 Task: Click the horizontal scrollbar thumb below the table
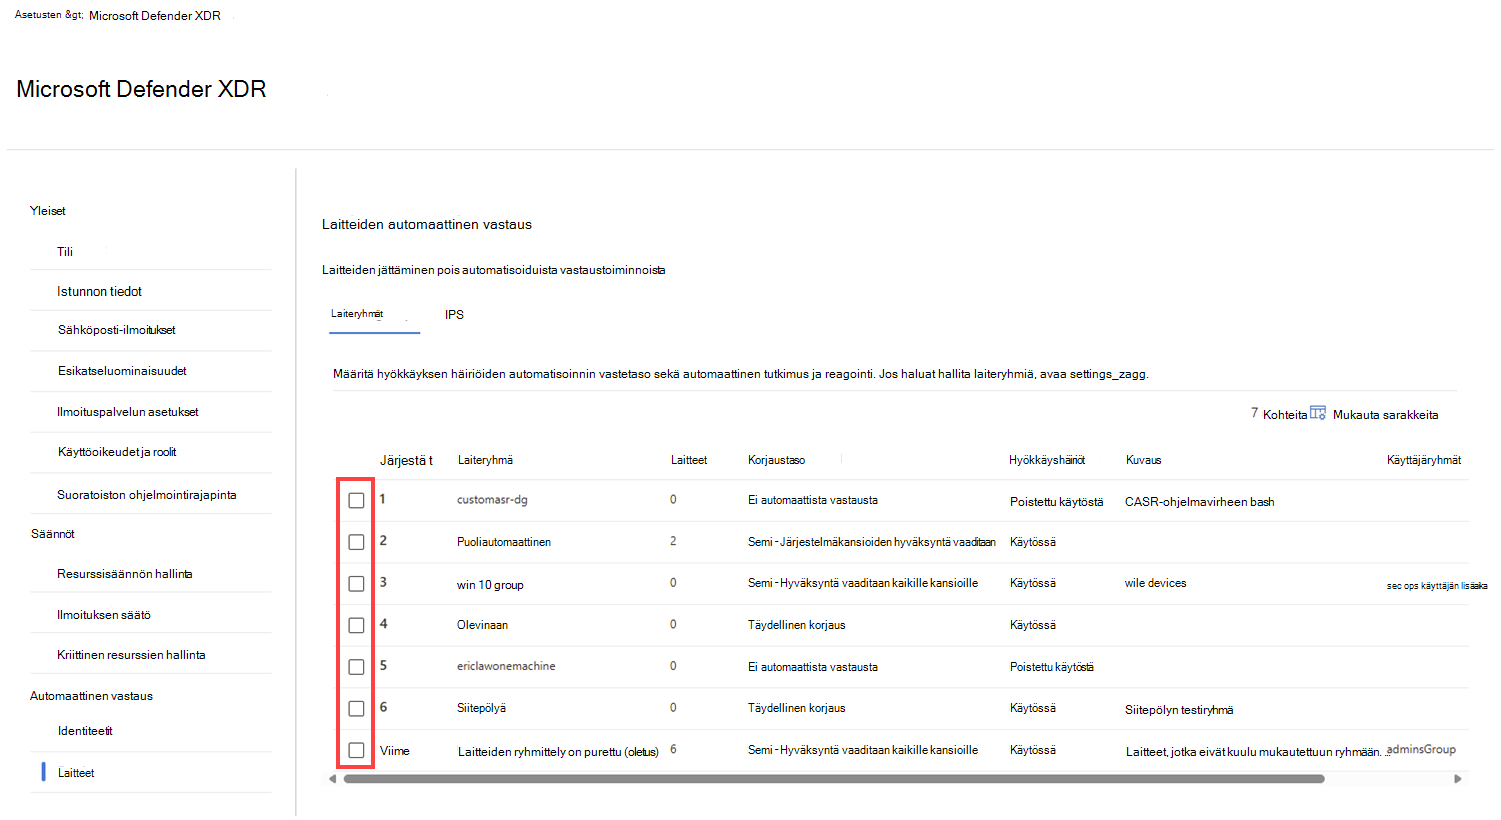pyautogui.click(x=834, y=779)
